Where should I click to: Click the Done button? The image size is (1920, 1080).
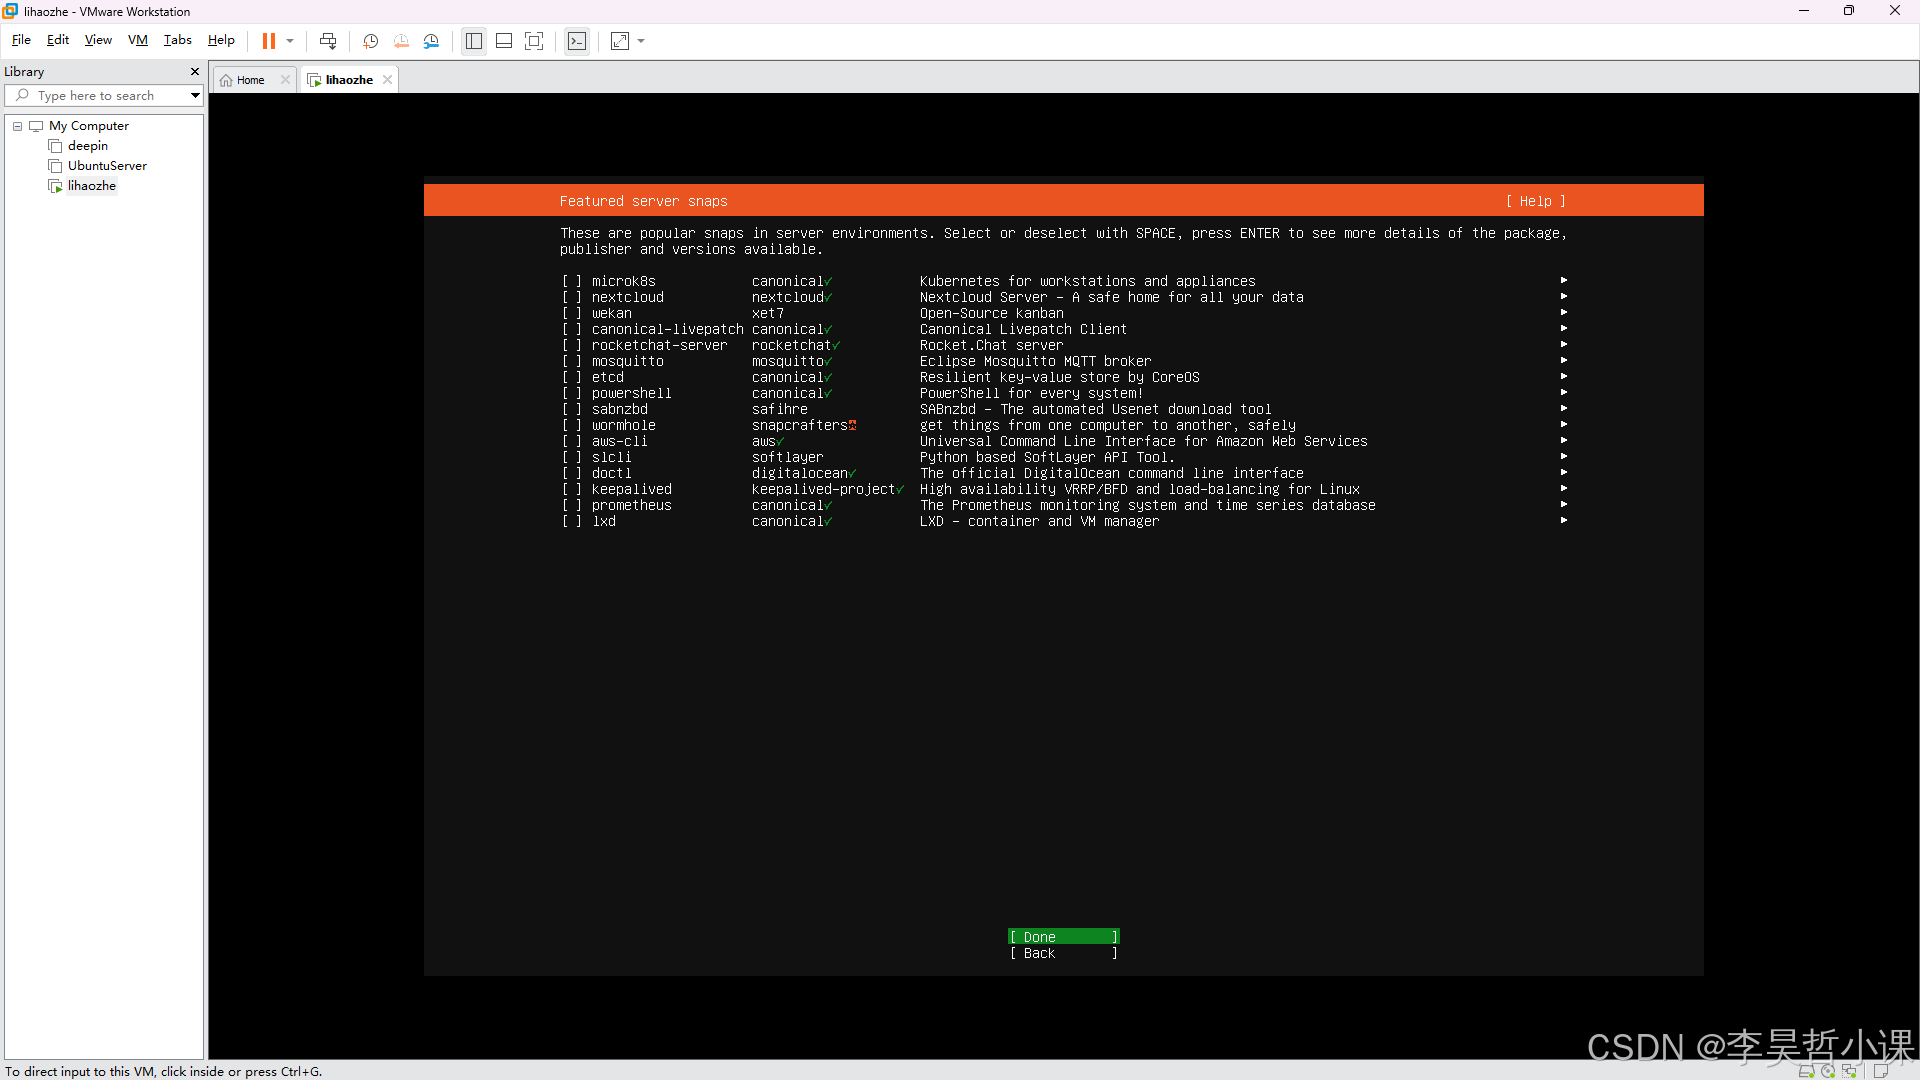click(1063, 937)
